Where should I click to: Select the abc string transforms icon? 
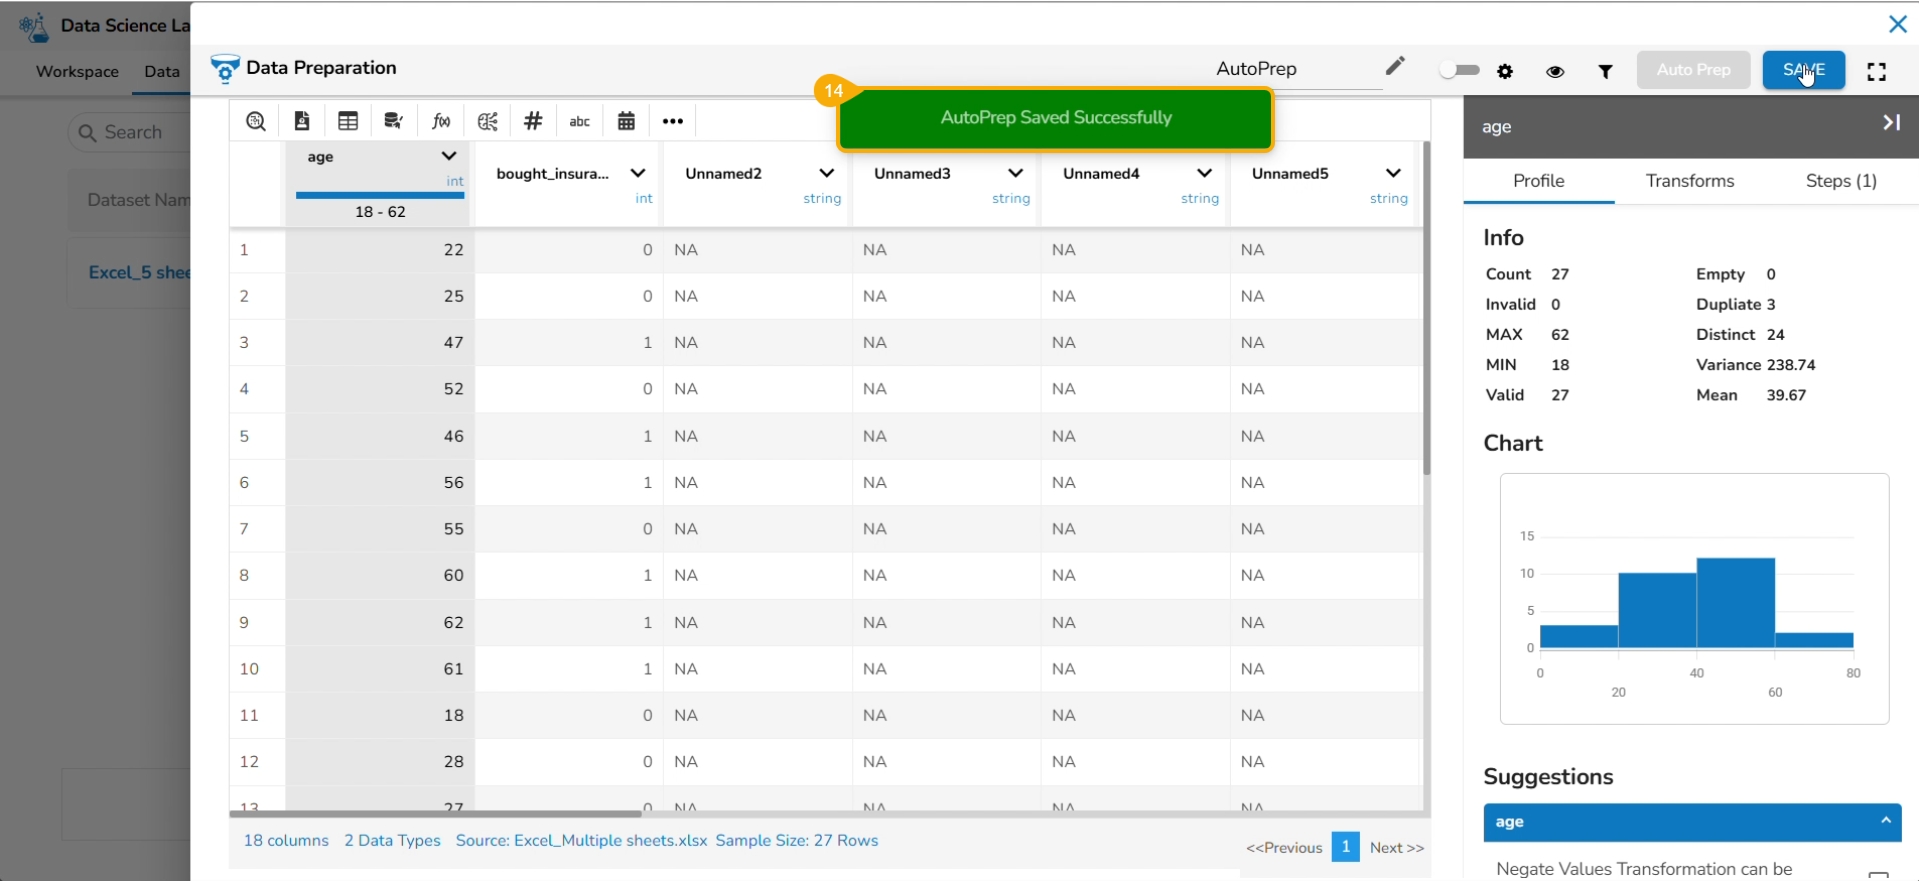tap(579, 121)
